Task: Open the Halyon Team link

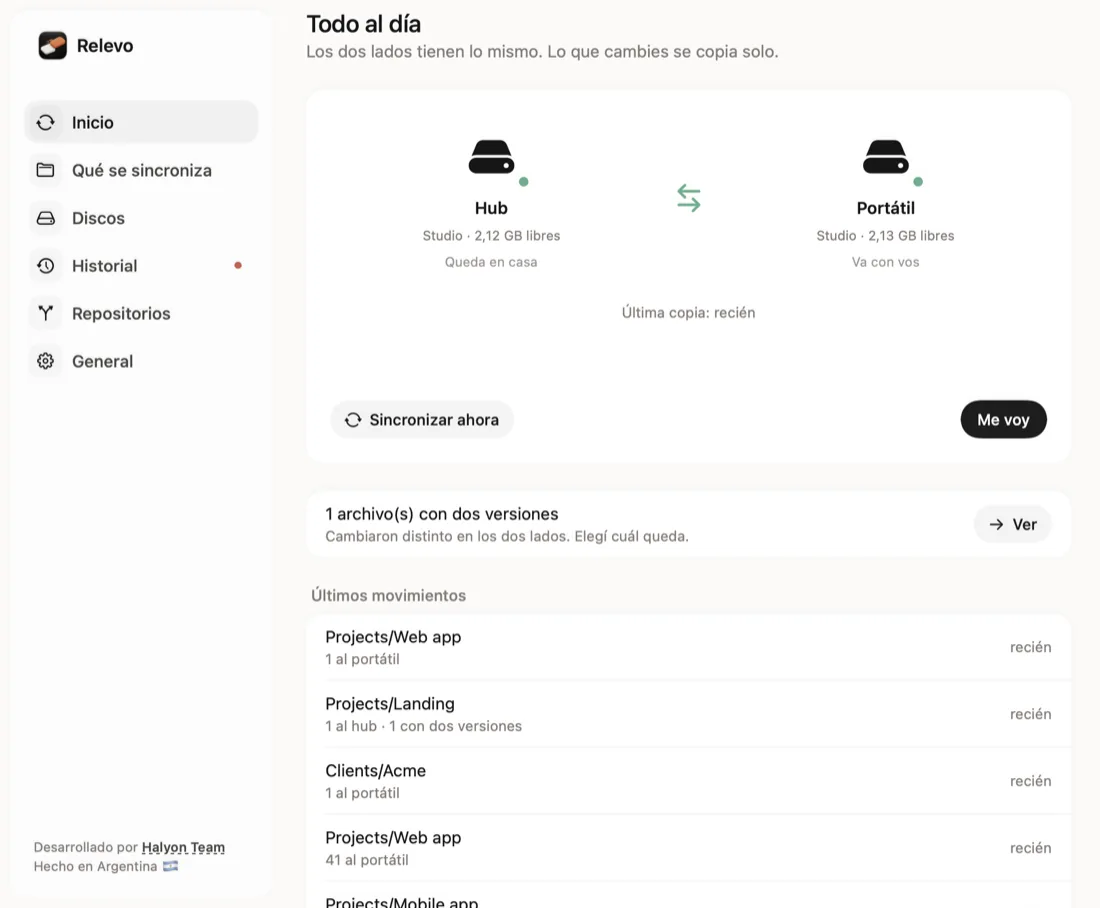Action: 183,847
